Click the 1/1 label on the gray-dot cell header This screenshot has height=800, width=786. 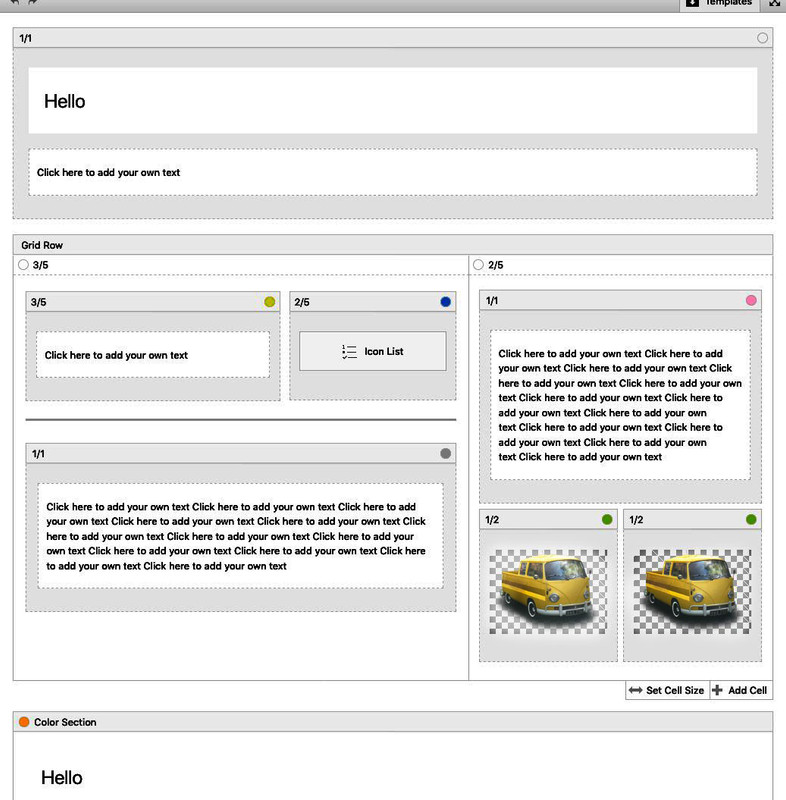(x=38, y=454)
